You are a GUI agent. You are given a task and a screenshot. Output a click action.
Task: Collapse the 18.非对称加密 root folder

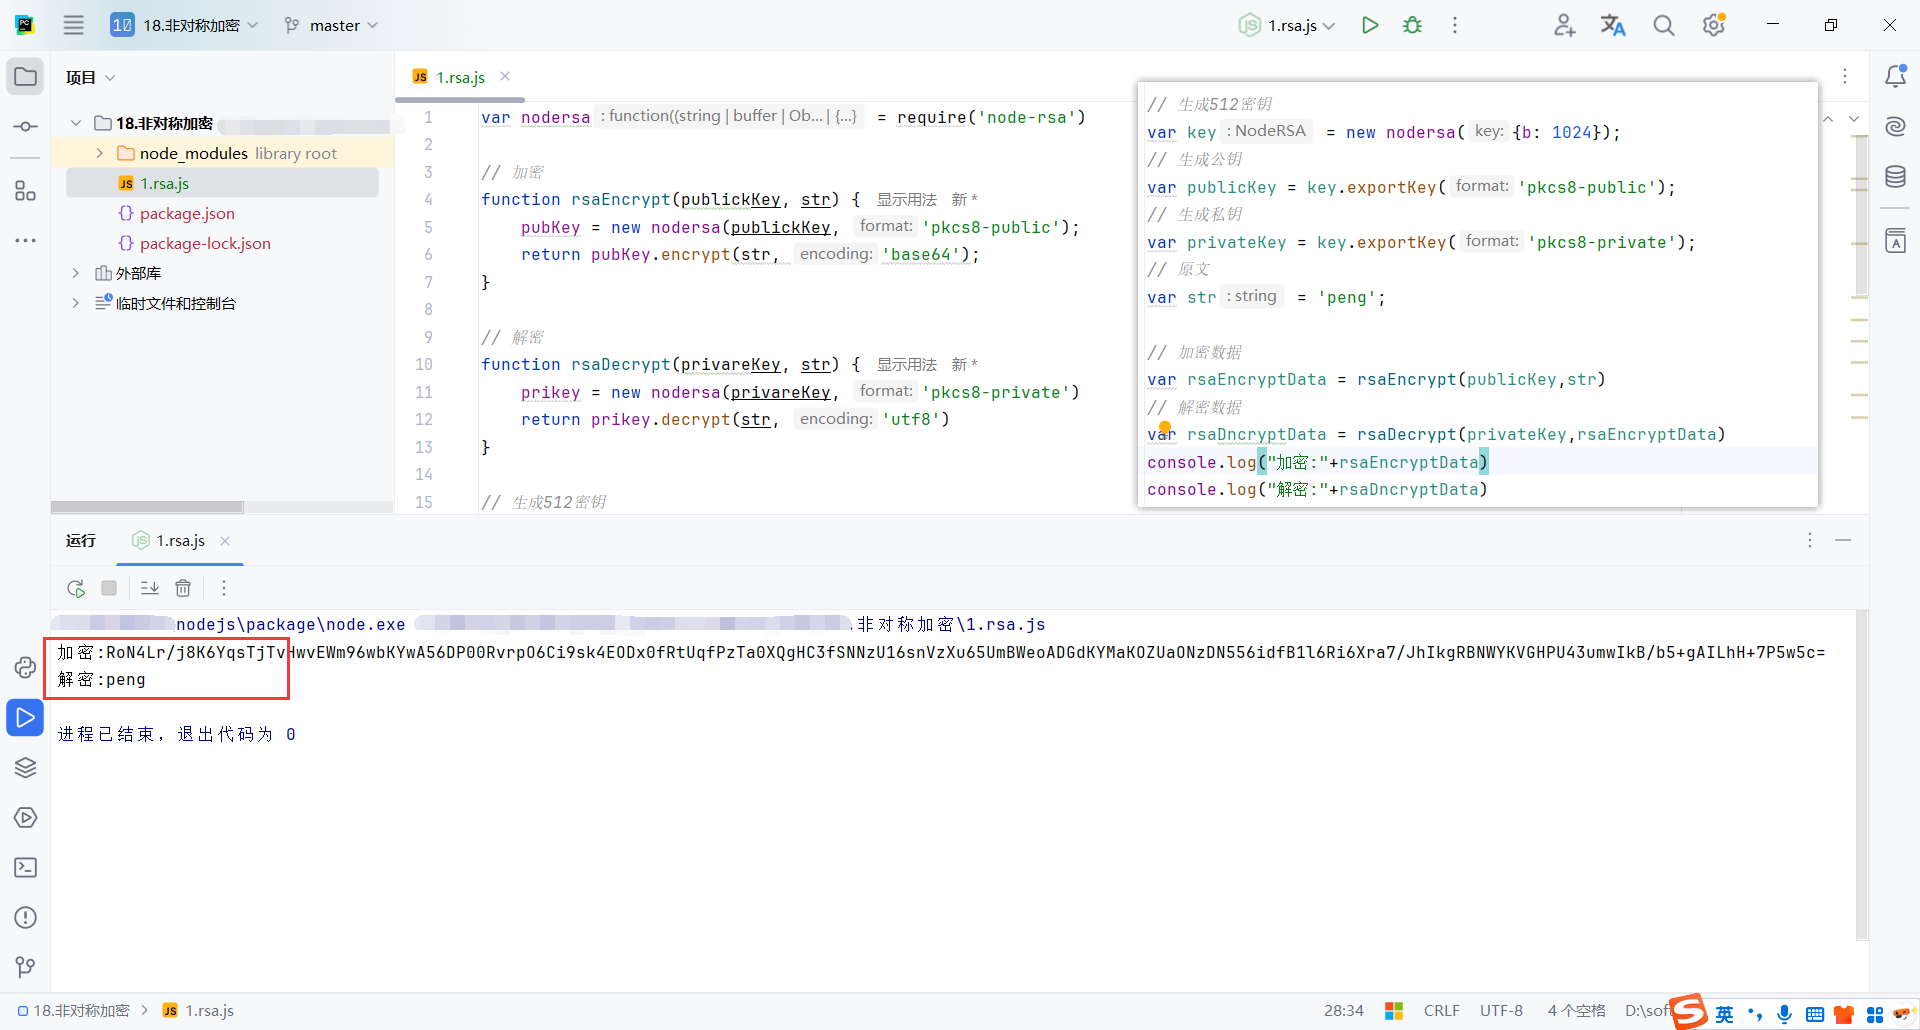(x=76, y=123)
